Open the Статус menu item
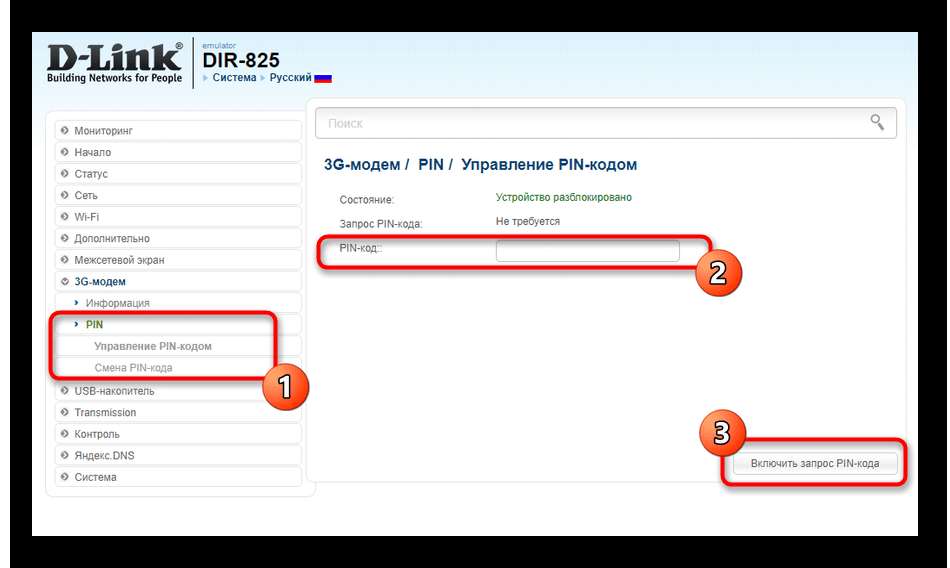 [178, 173]
